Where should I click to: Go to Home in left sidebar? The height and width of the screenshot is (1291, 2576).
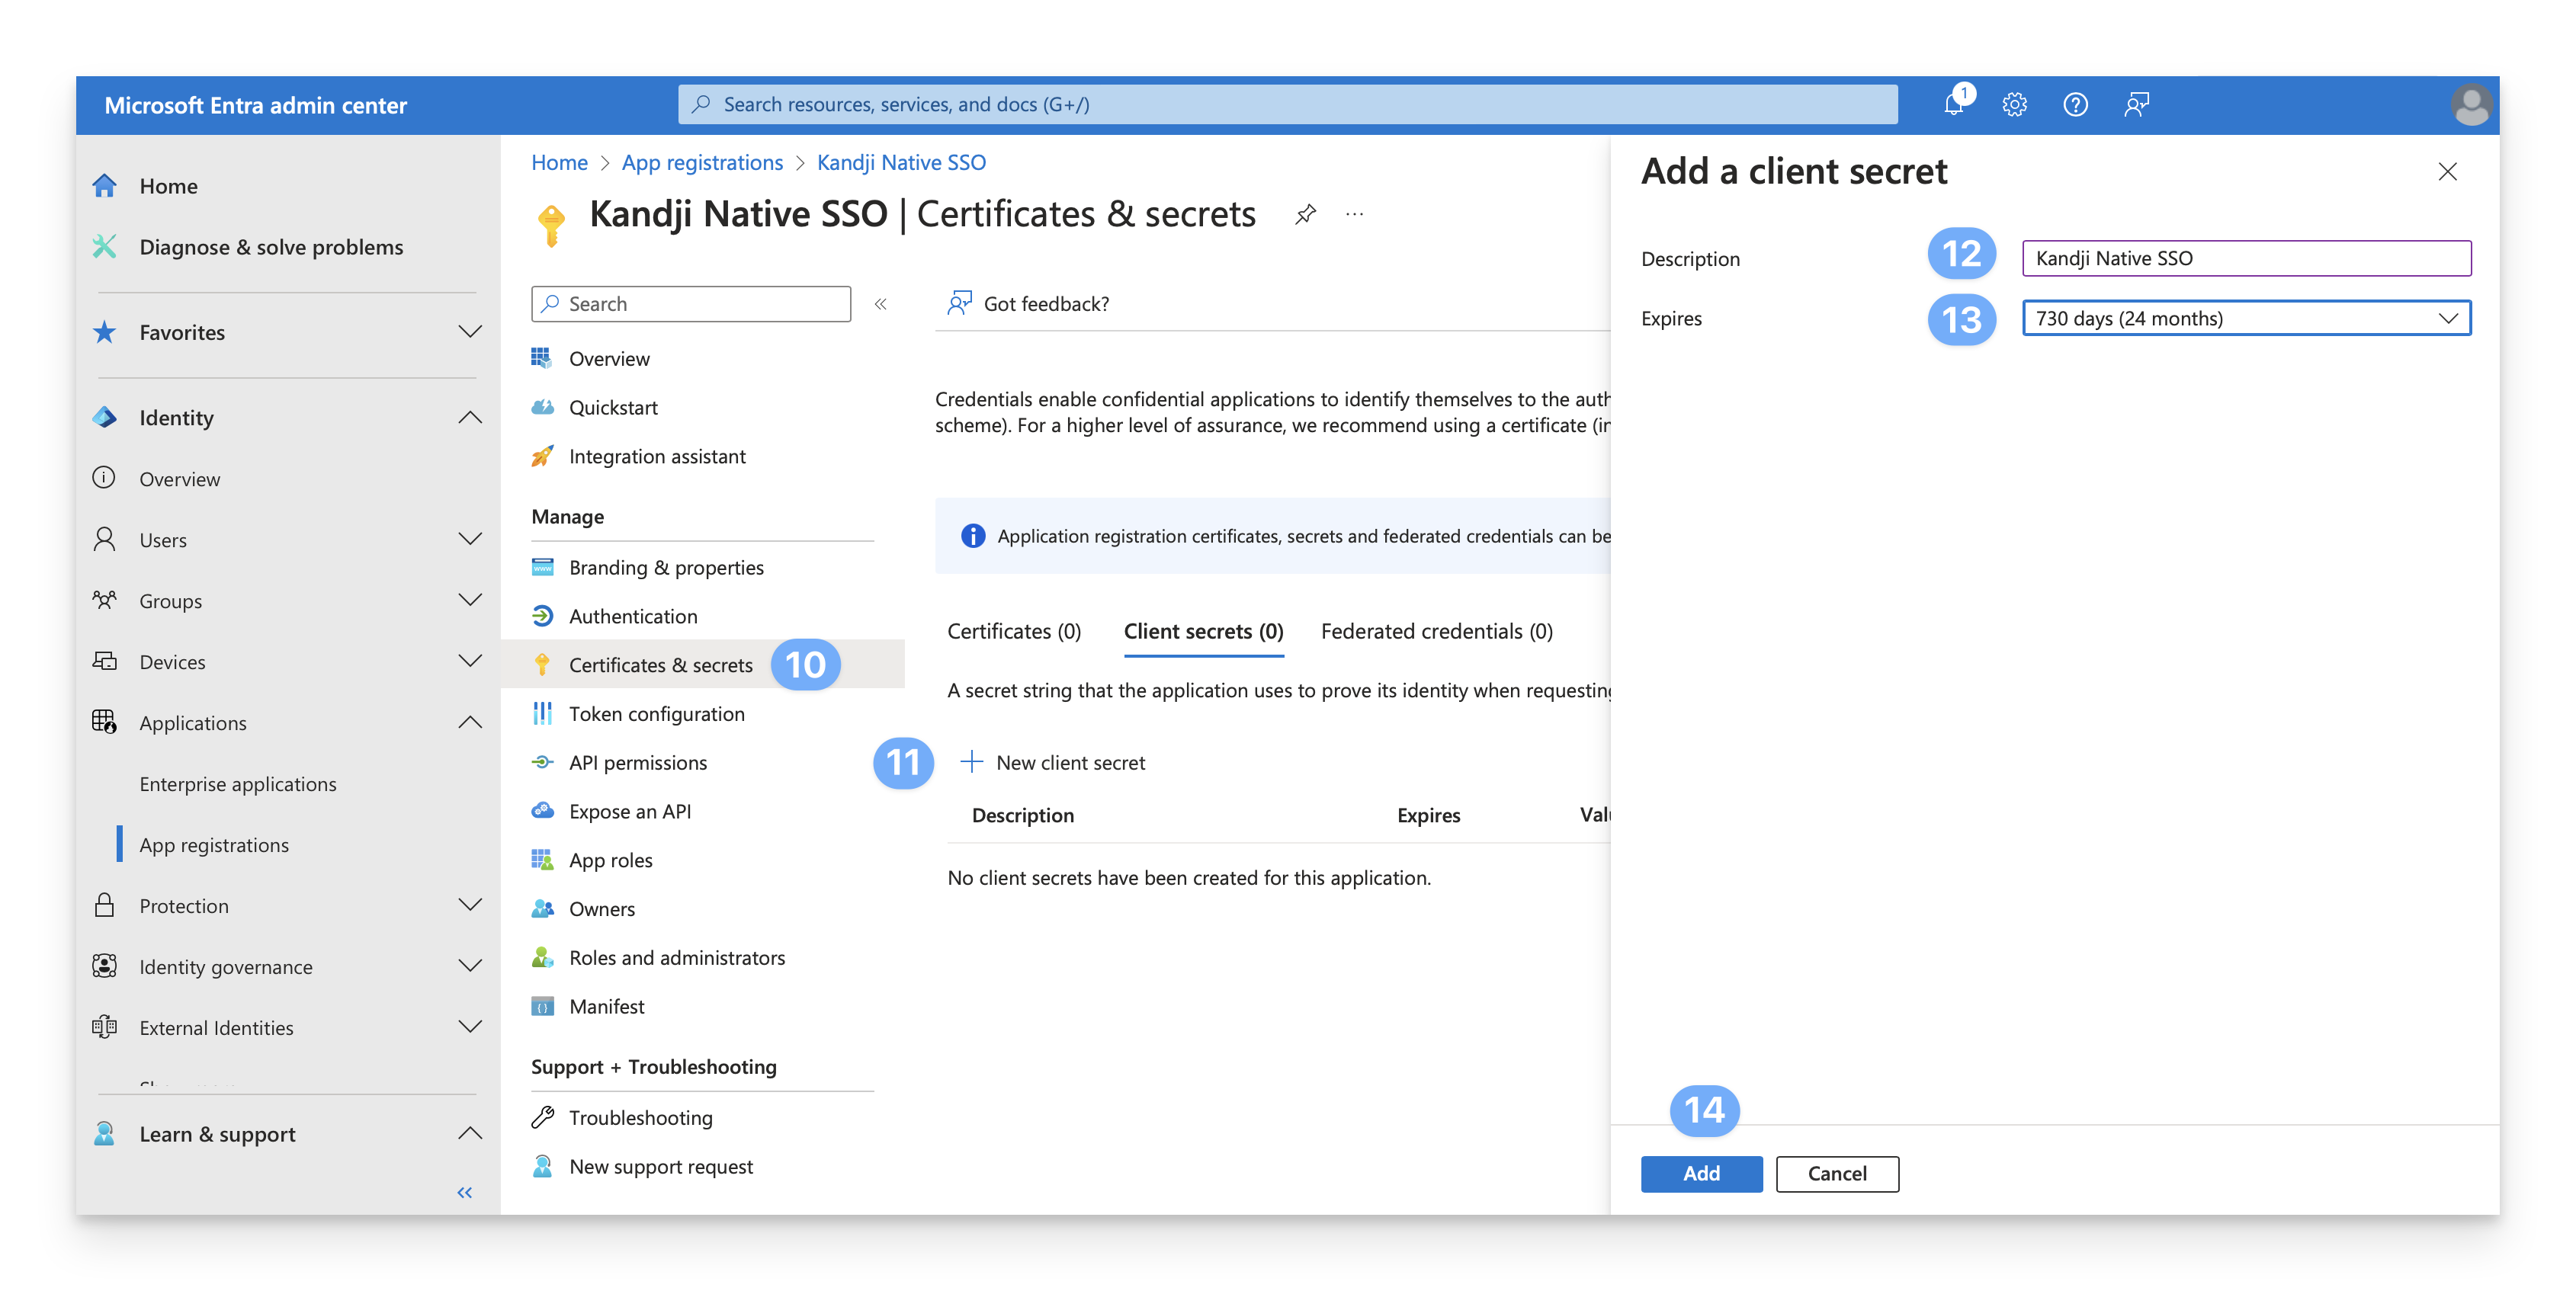(x=169, y=186)
